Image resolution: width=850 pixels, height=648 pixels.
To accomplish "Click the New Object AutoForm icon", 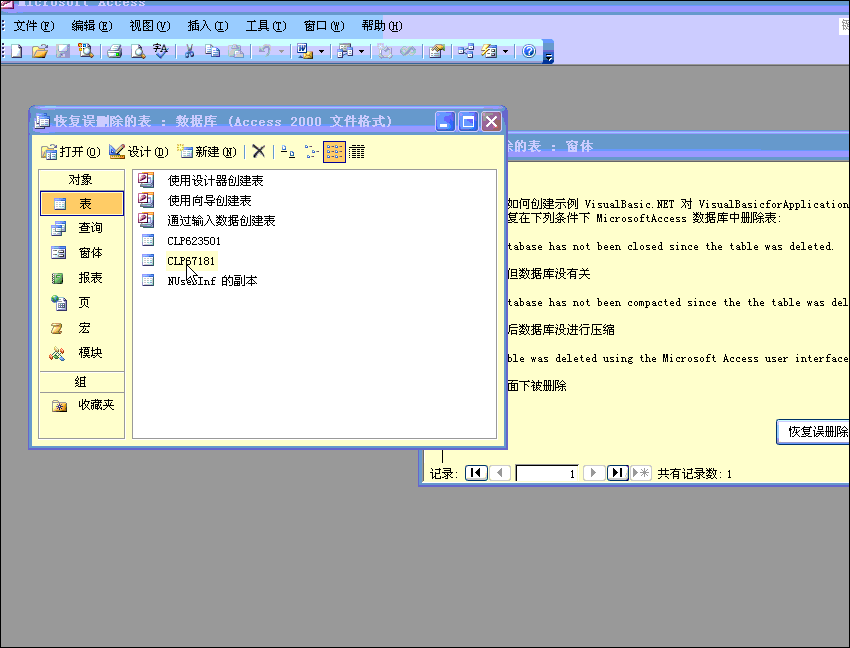I will coord(489,52).
